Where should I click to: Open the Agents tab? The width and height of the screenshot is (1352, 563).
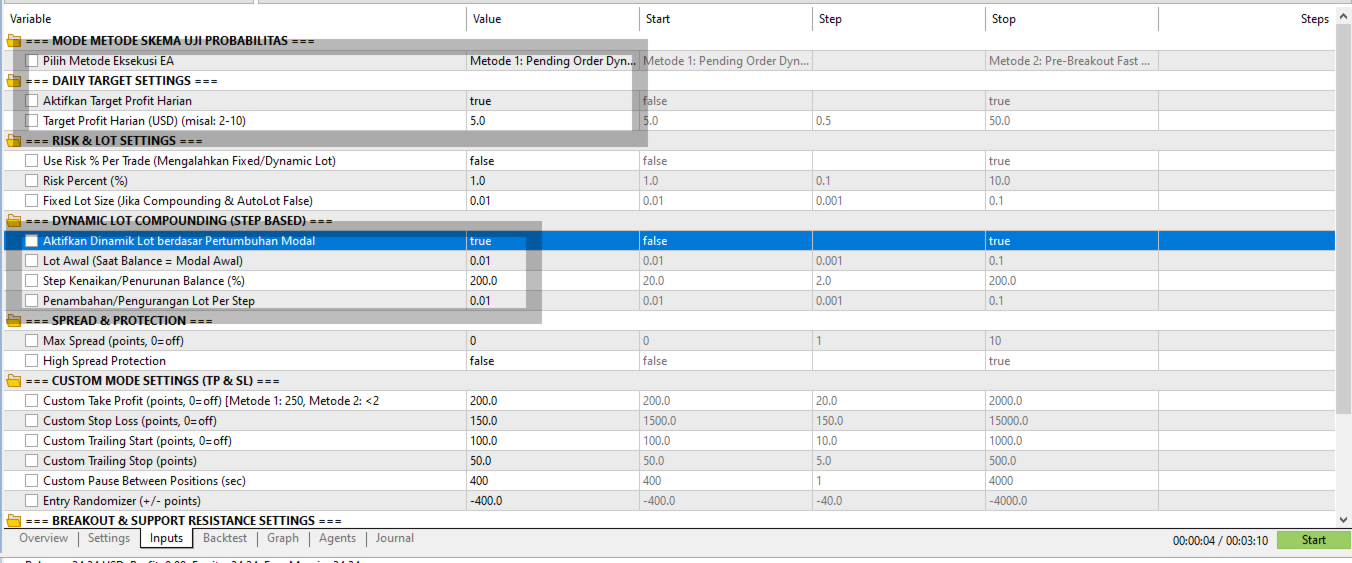pyautogui.click(x=337, y=538)
